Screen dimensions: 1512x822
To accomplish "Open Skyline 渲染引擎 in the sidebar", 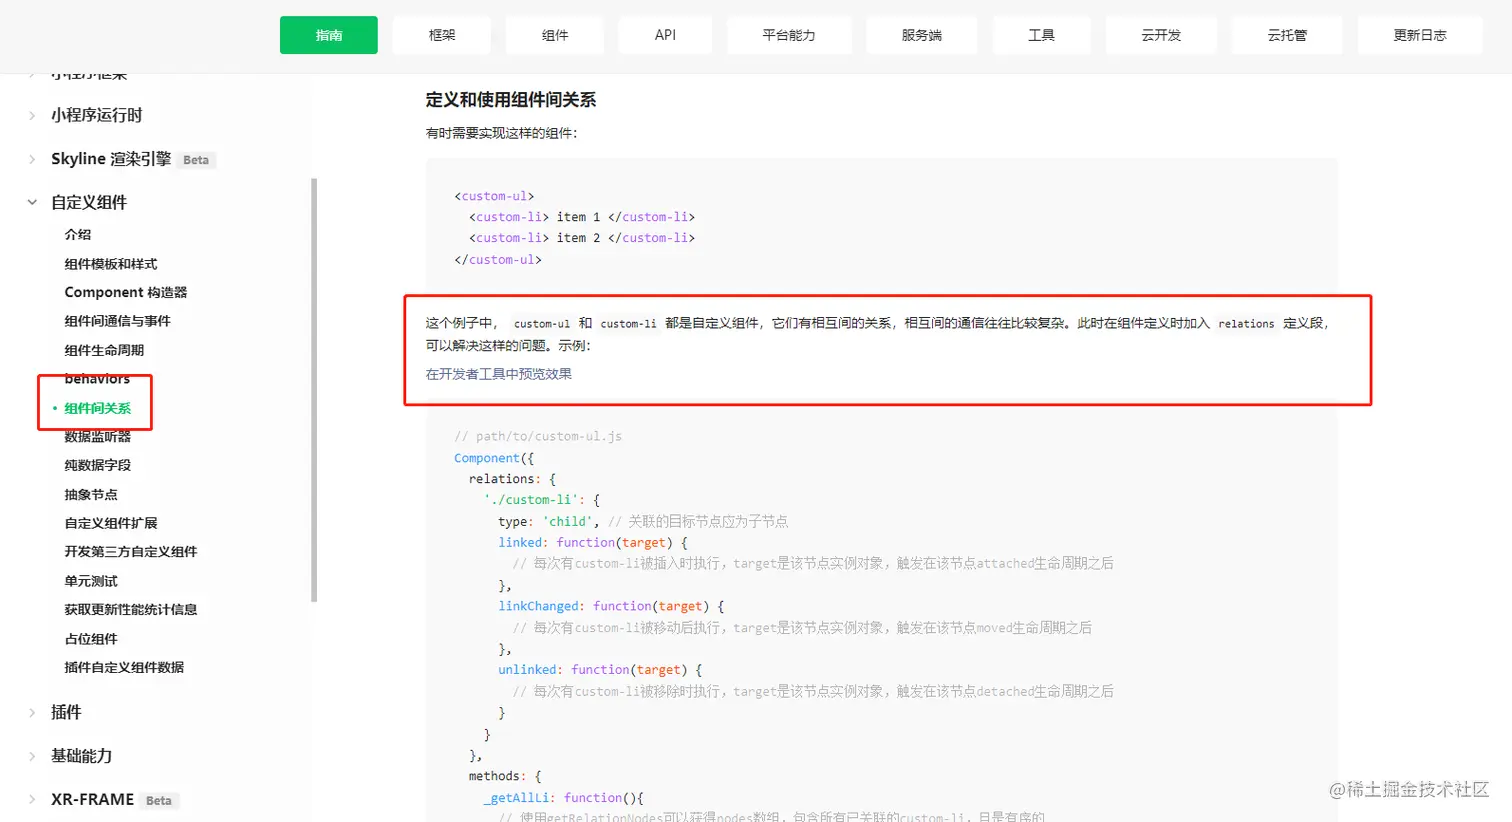I will point(111,159).
